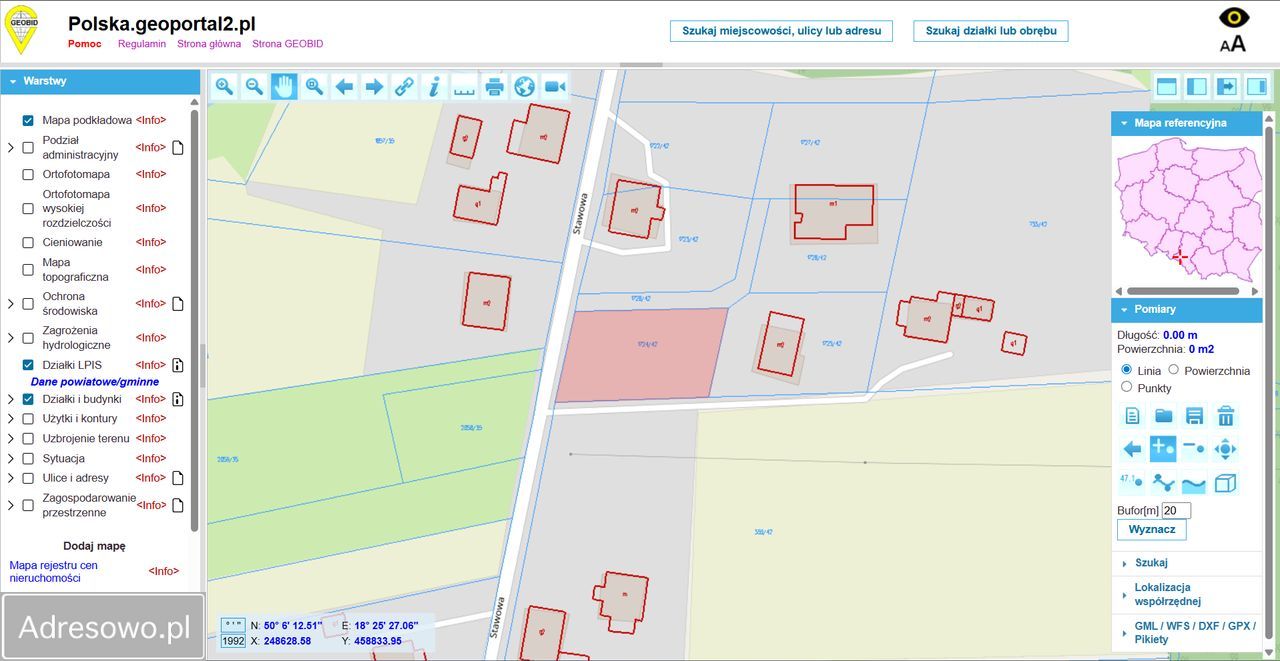
Task: Open the Strona główna link
Action: (209, 44)
